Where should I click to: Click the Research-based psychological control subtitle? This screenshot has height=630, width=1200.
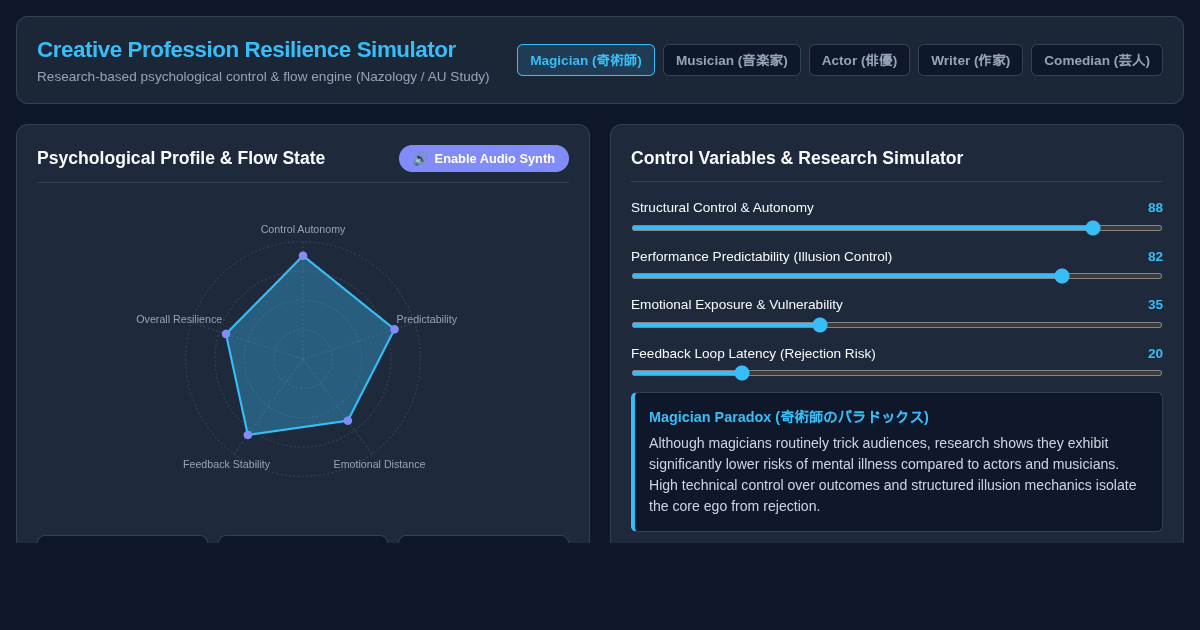coord(263,77)
